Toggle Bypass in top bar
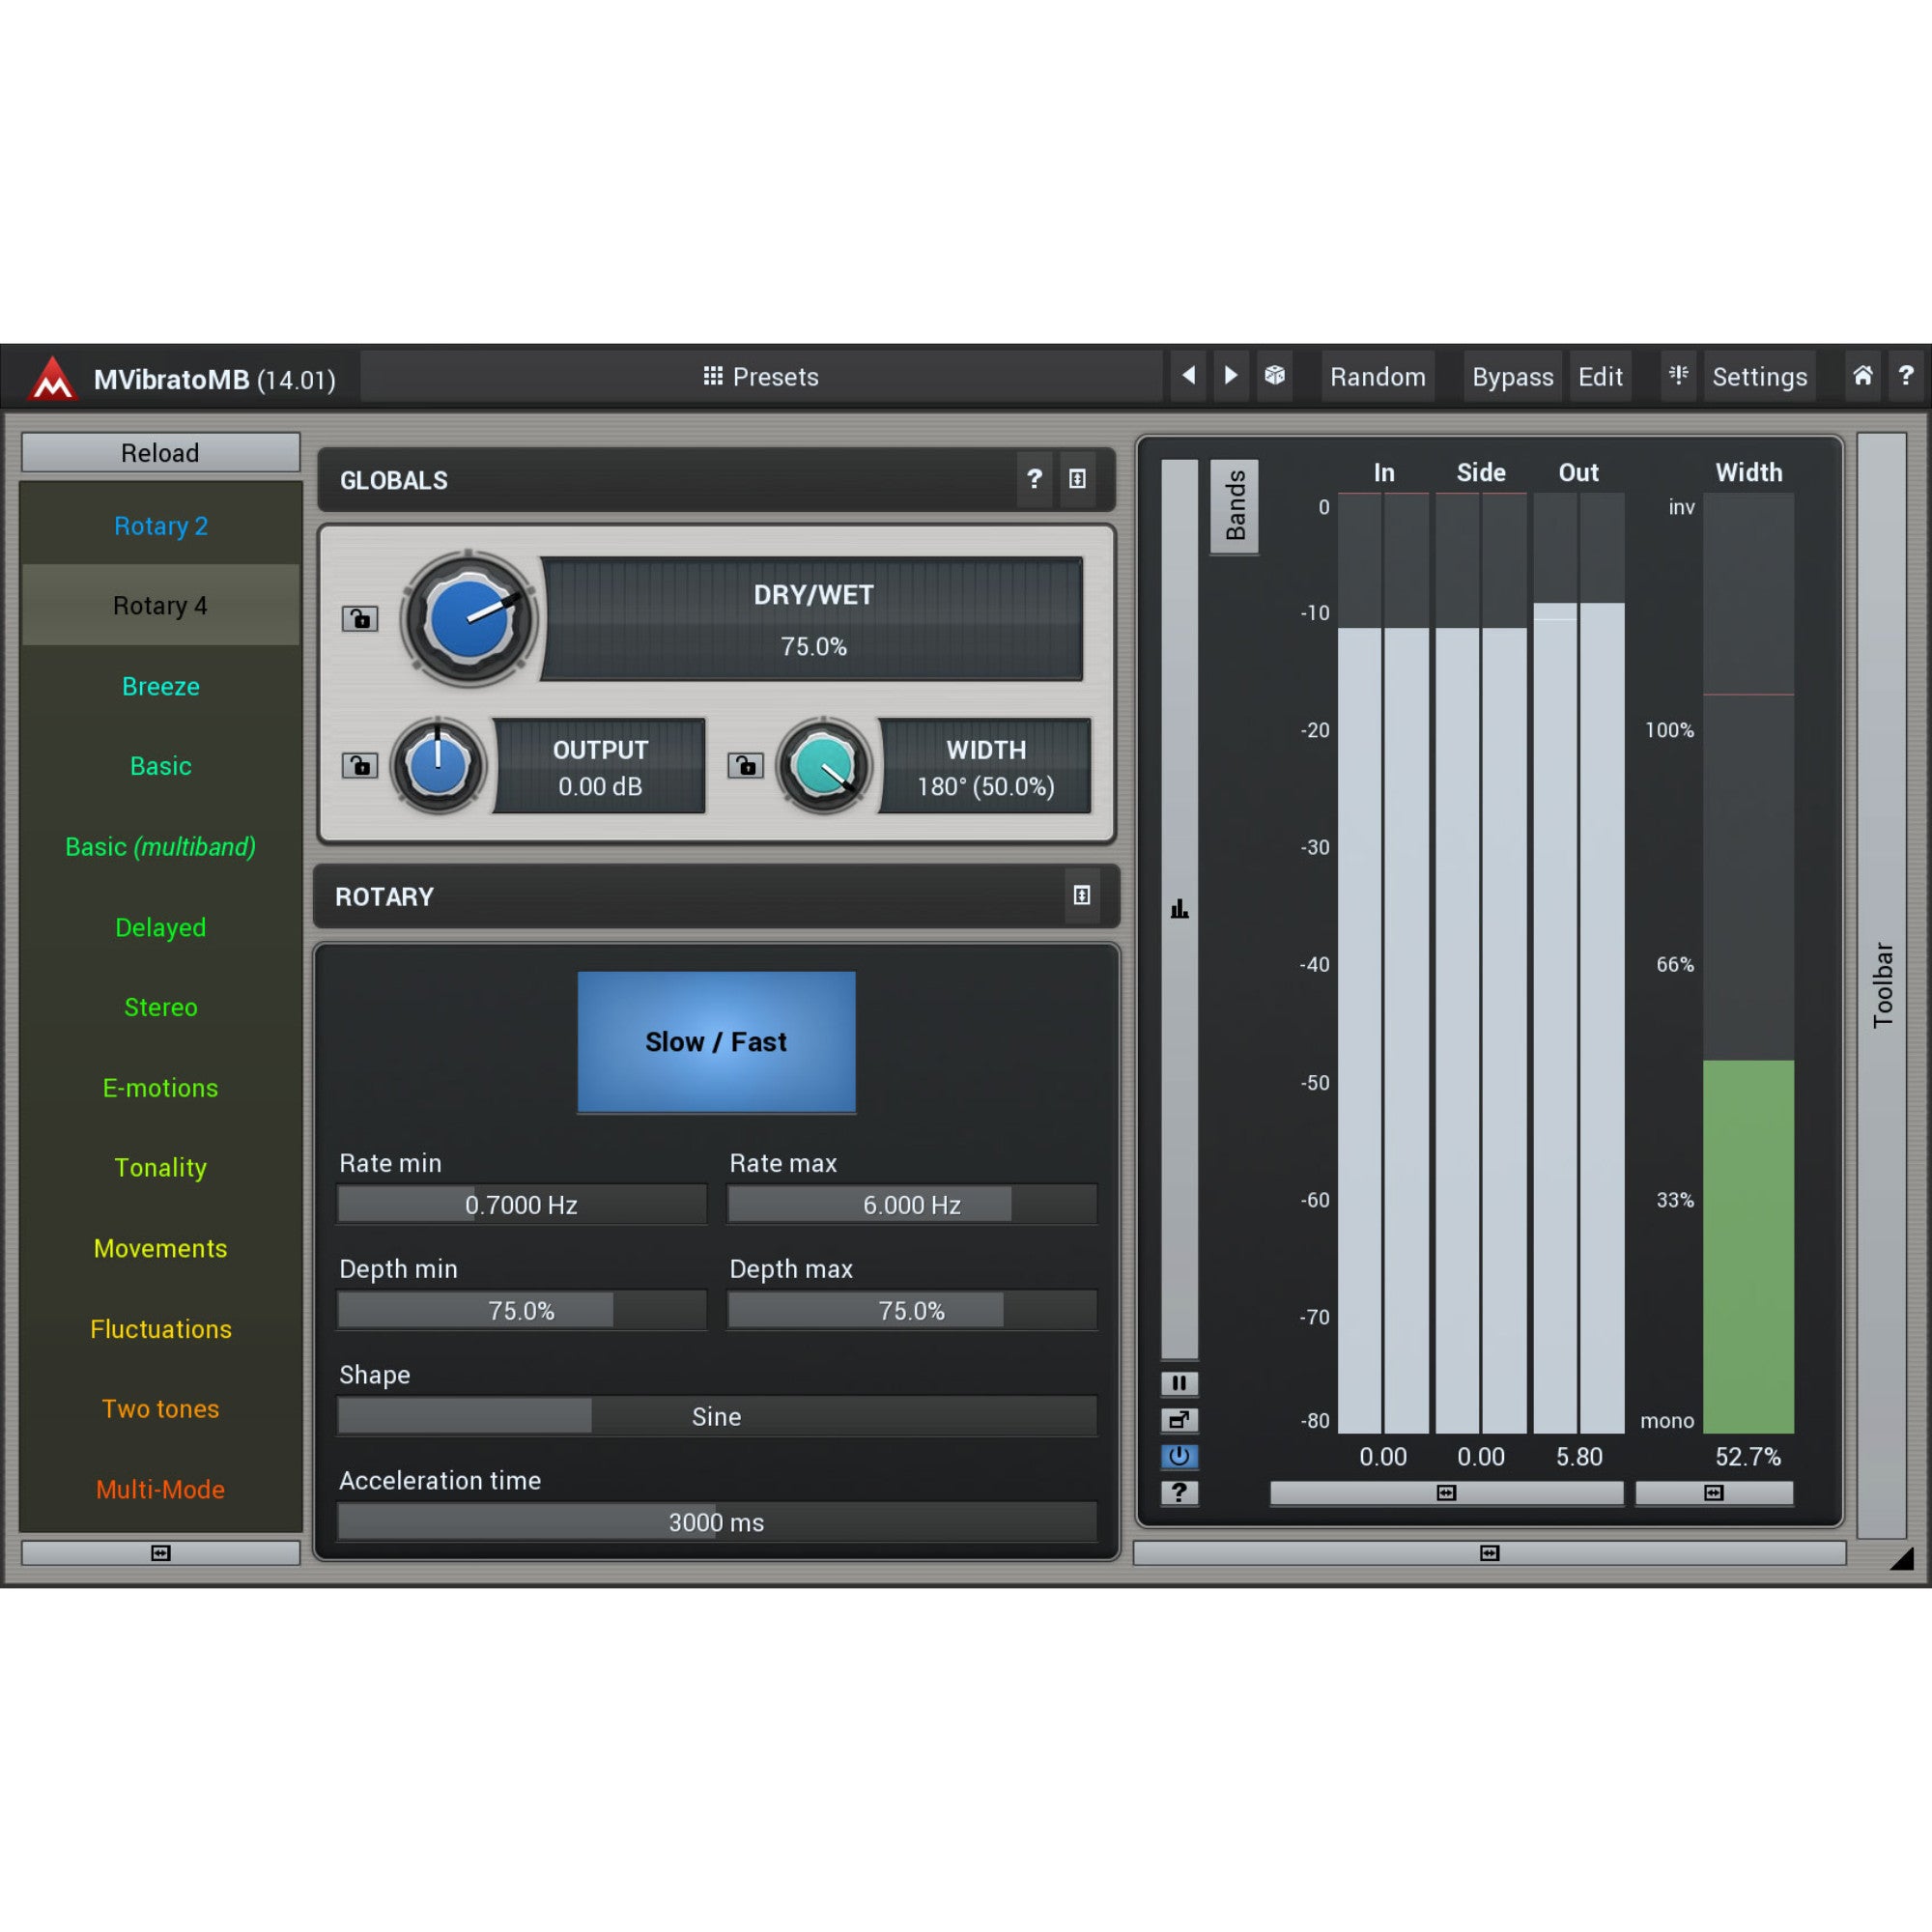The image size is (1932, 1932). [1512, 376]
